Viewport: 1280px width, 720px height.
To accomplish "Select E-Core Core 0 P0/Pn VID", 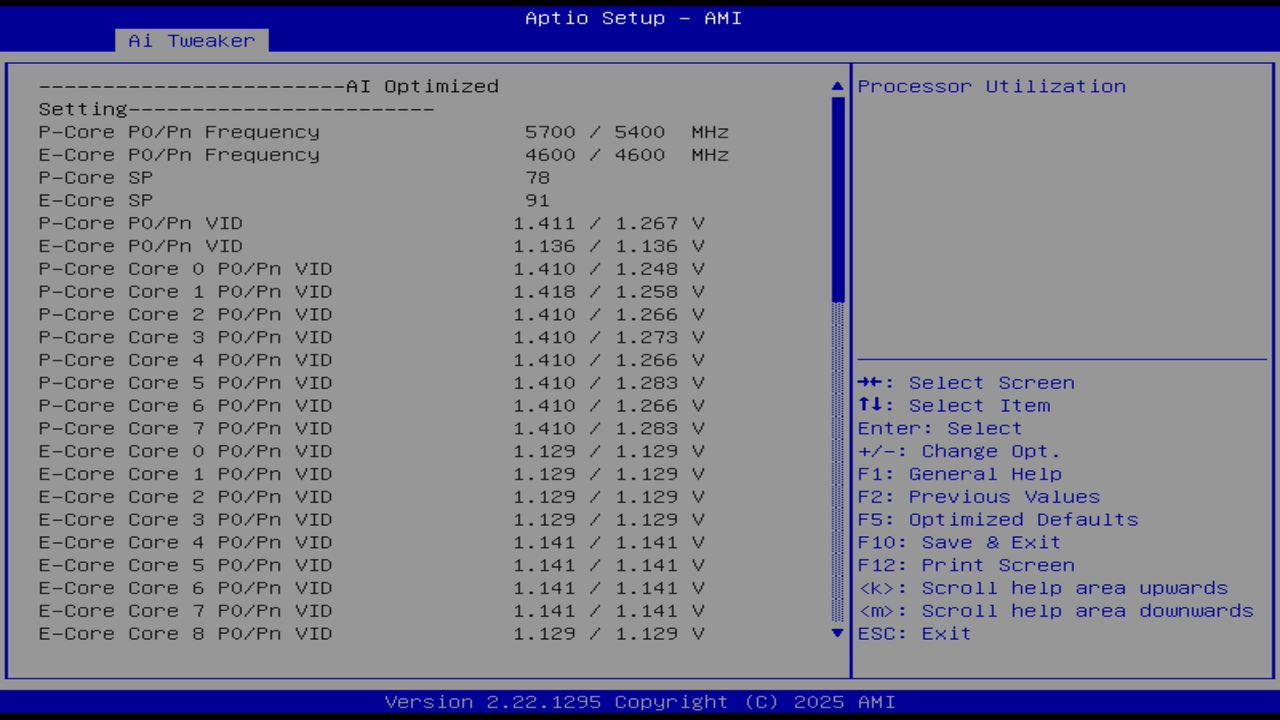I will point(185,451).
